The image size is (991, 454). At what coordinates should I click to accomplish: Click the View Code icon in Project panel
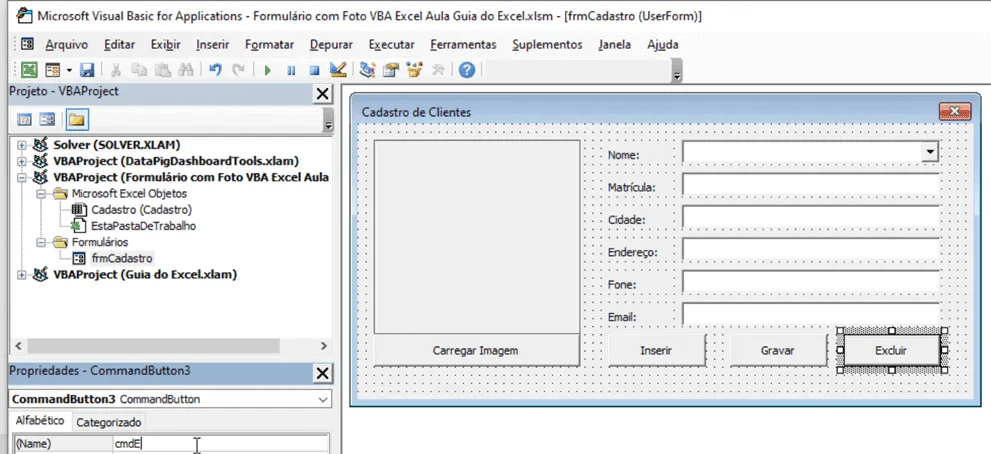pyautogui.click(x=24, y=119)
